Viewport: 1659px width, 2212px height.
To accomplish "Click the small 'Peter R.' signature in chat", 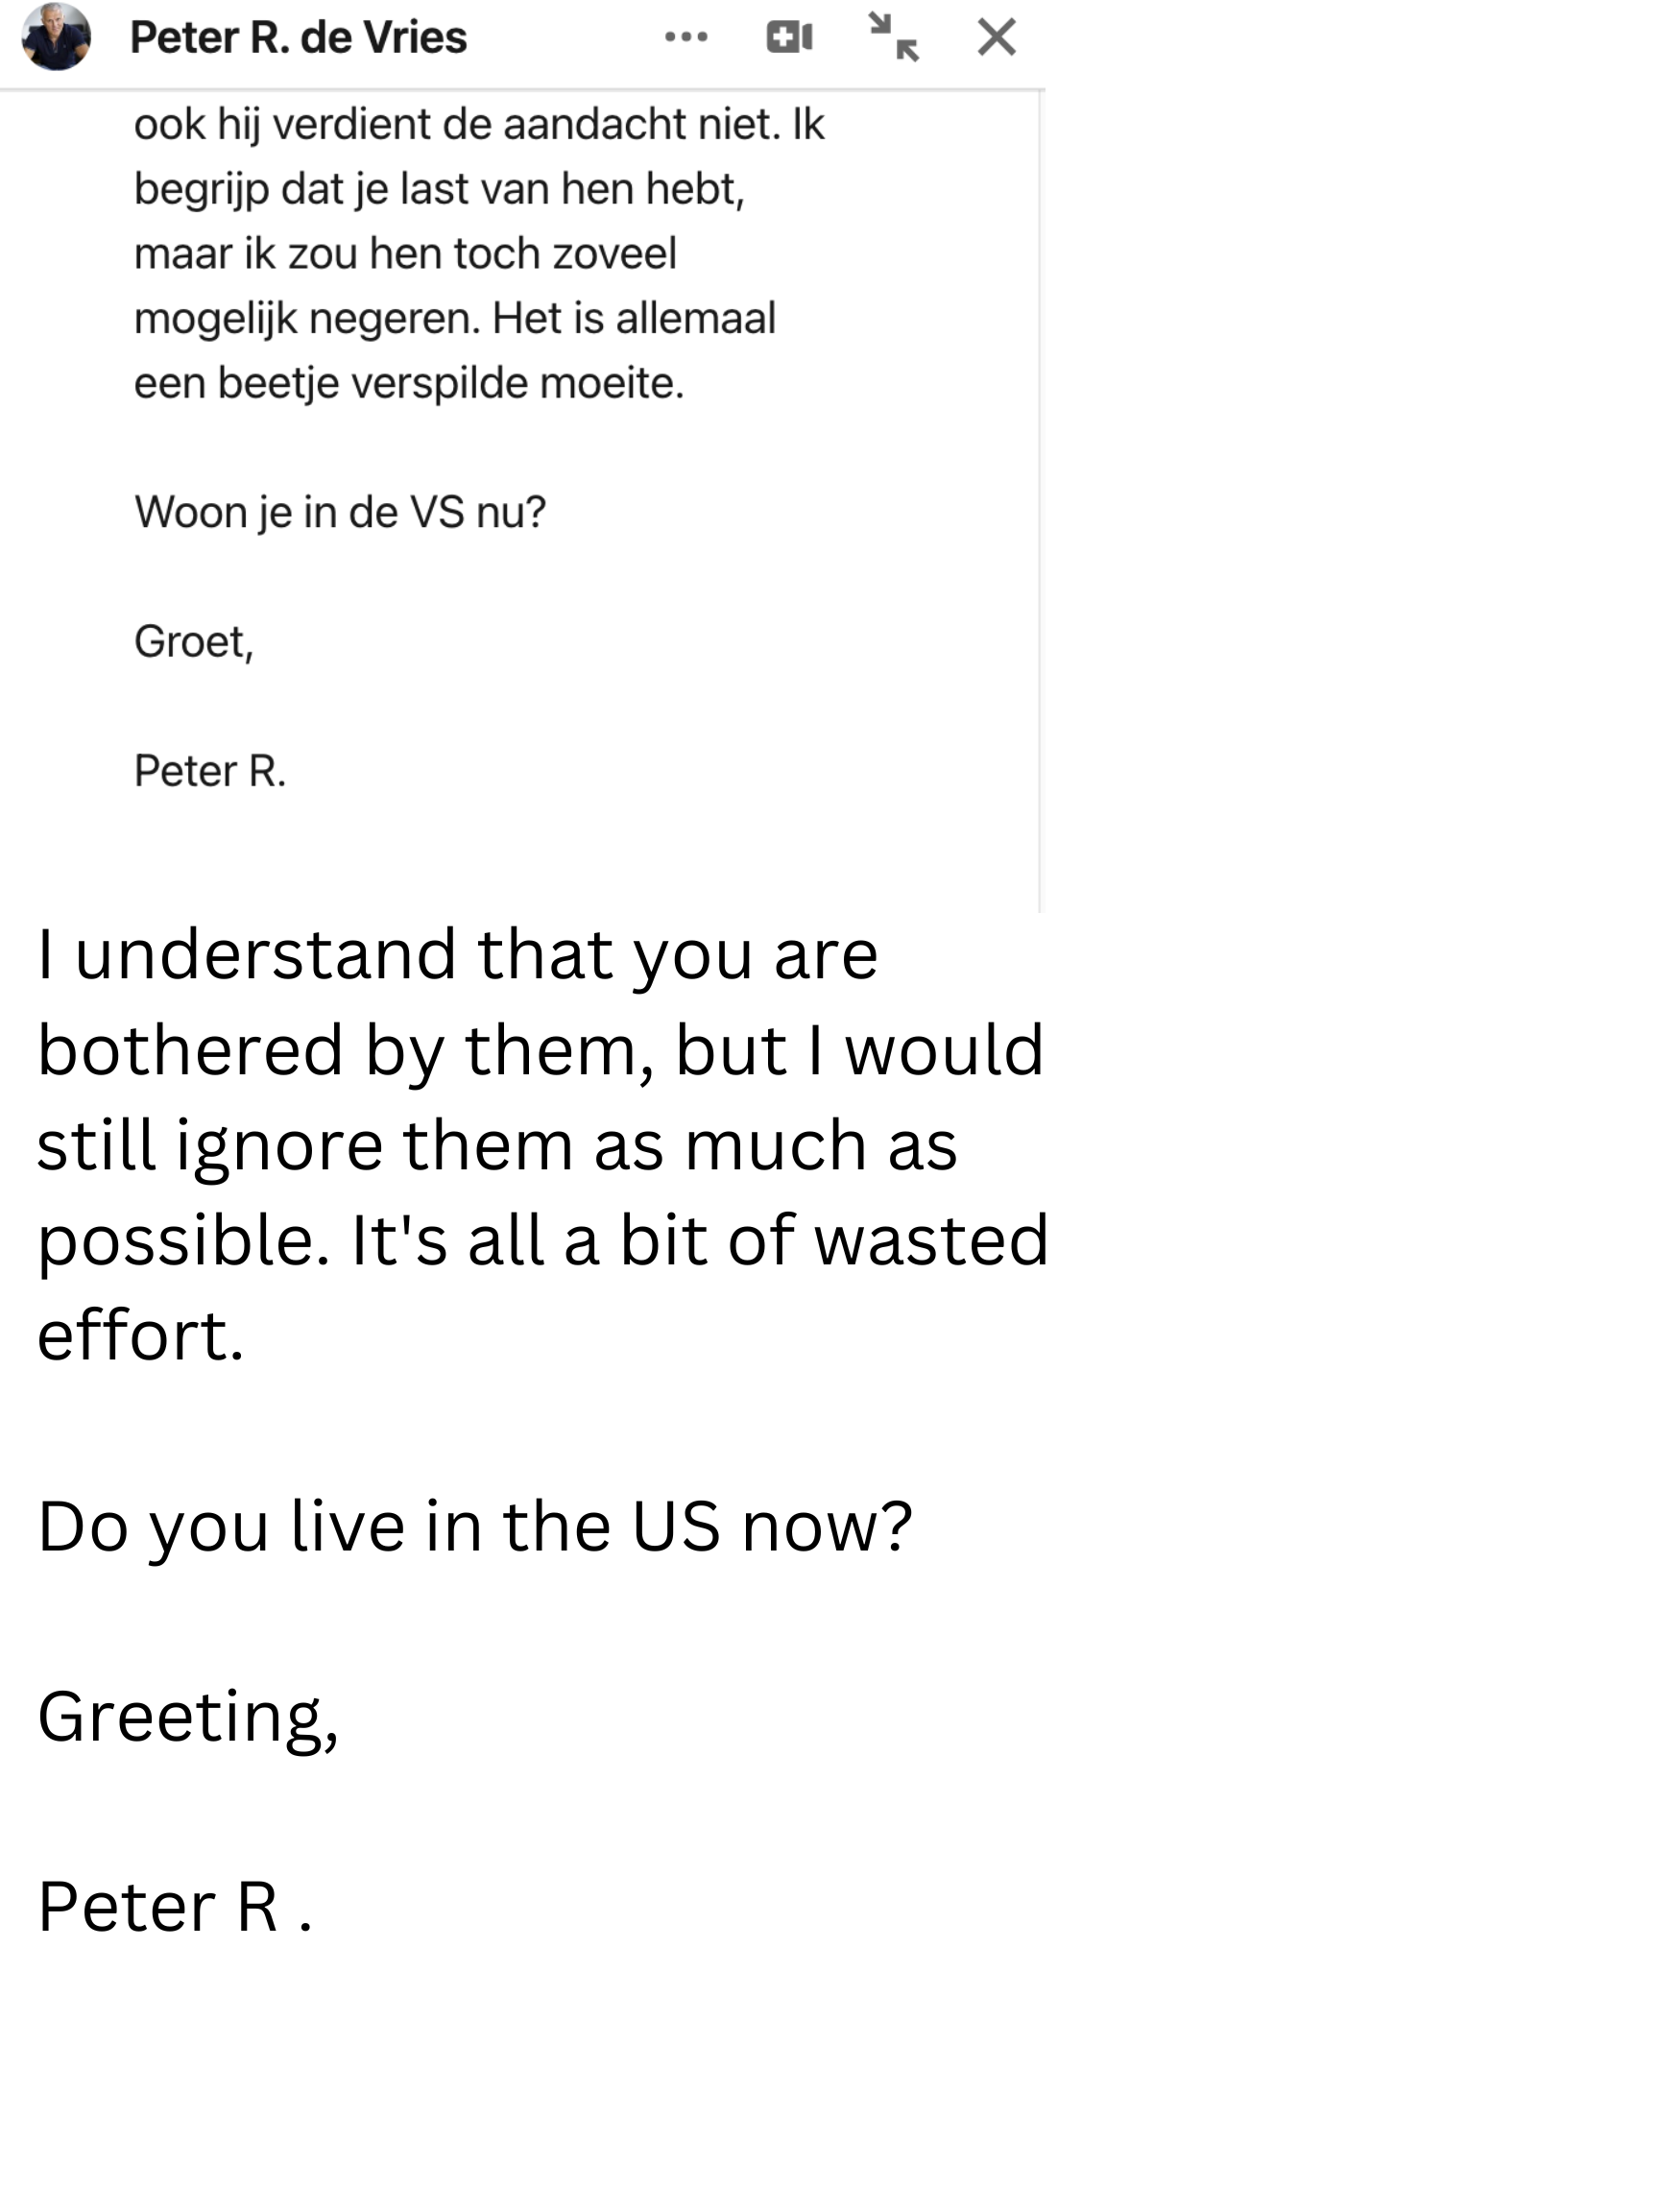I will coord(210,771).
